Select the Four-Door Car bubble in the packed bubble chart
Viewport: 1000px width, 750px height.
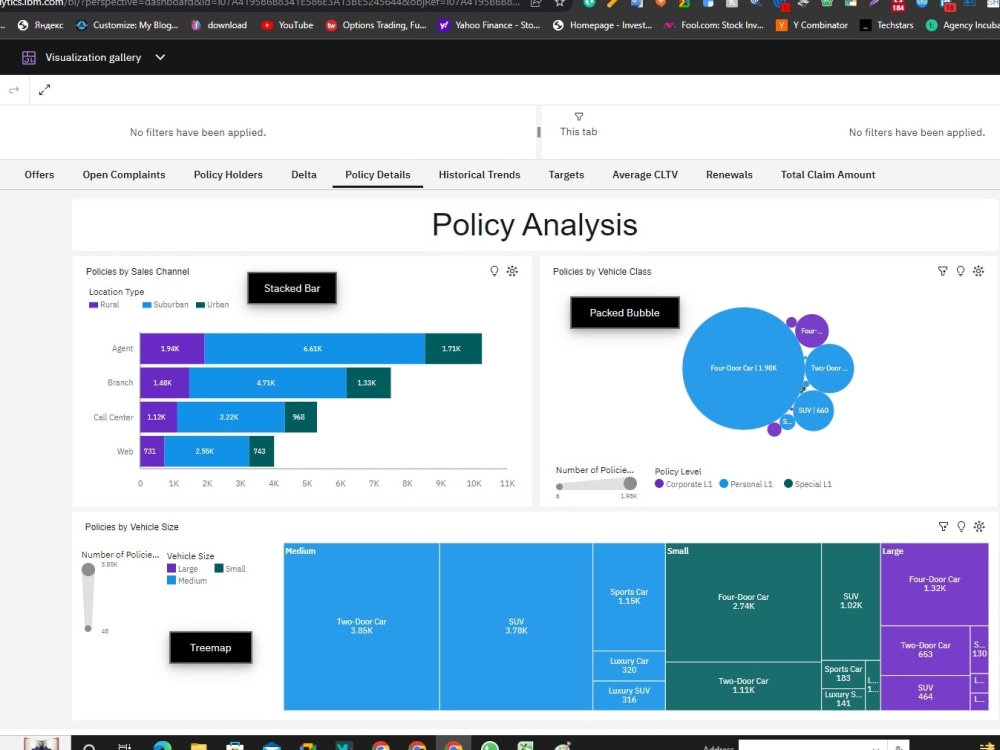[742, 368]
